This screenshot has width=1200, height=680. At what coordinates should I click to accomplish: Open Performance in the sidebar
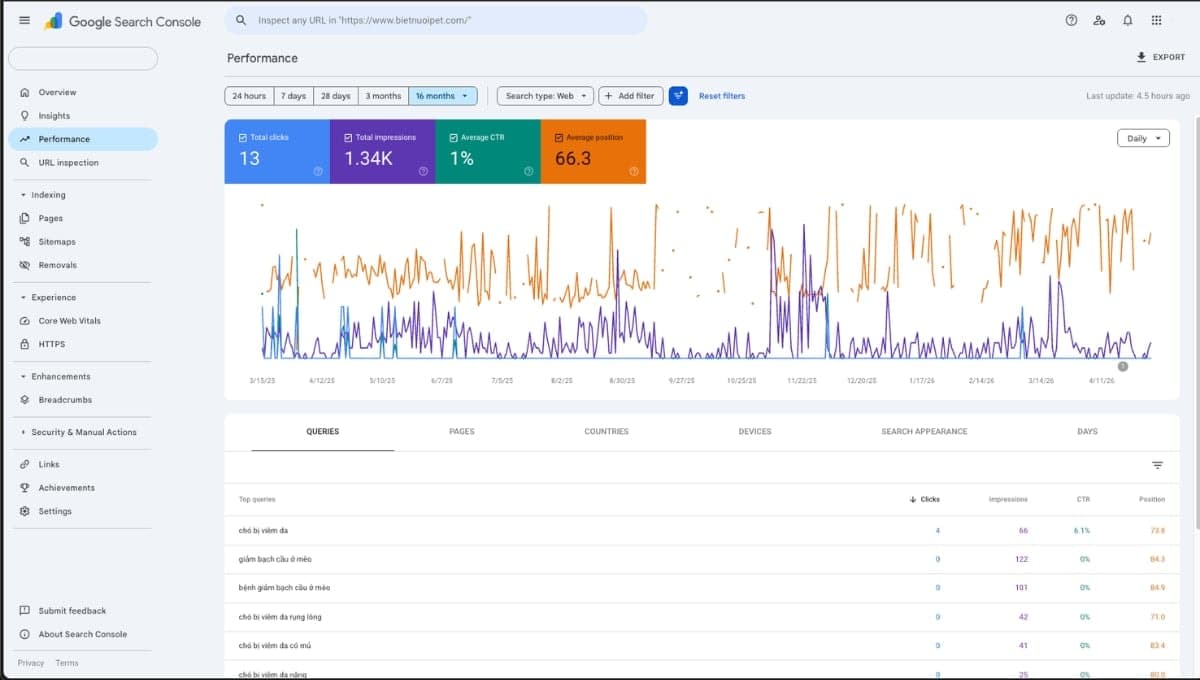[83, 139]
